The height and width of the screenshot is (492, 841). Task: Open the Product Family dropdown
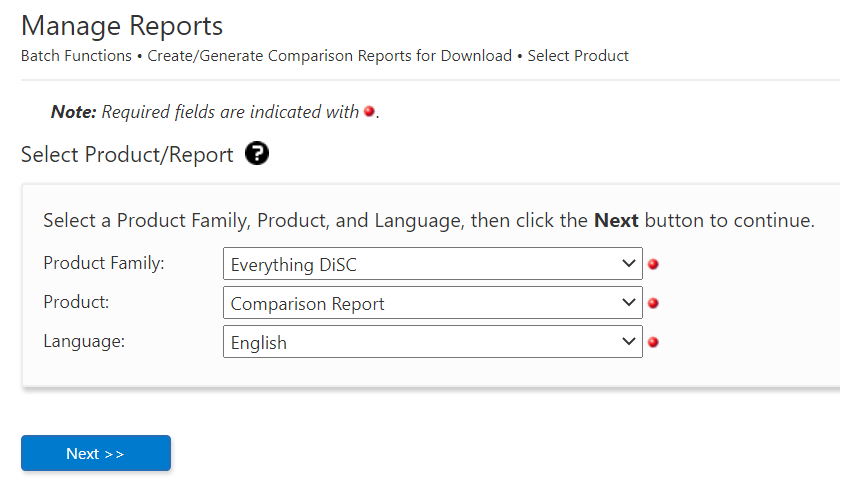tap(432, 263)
